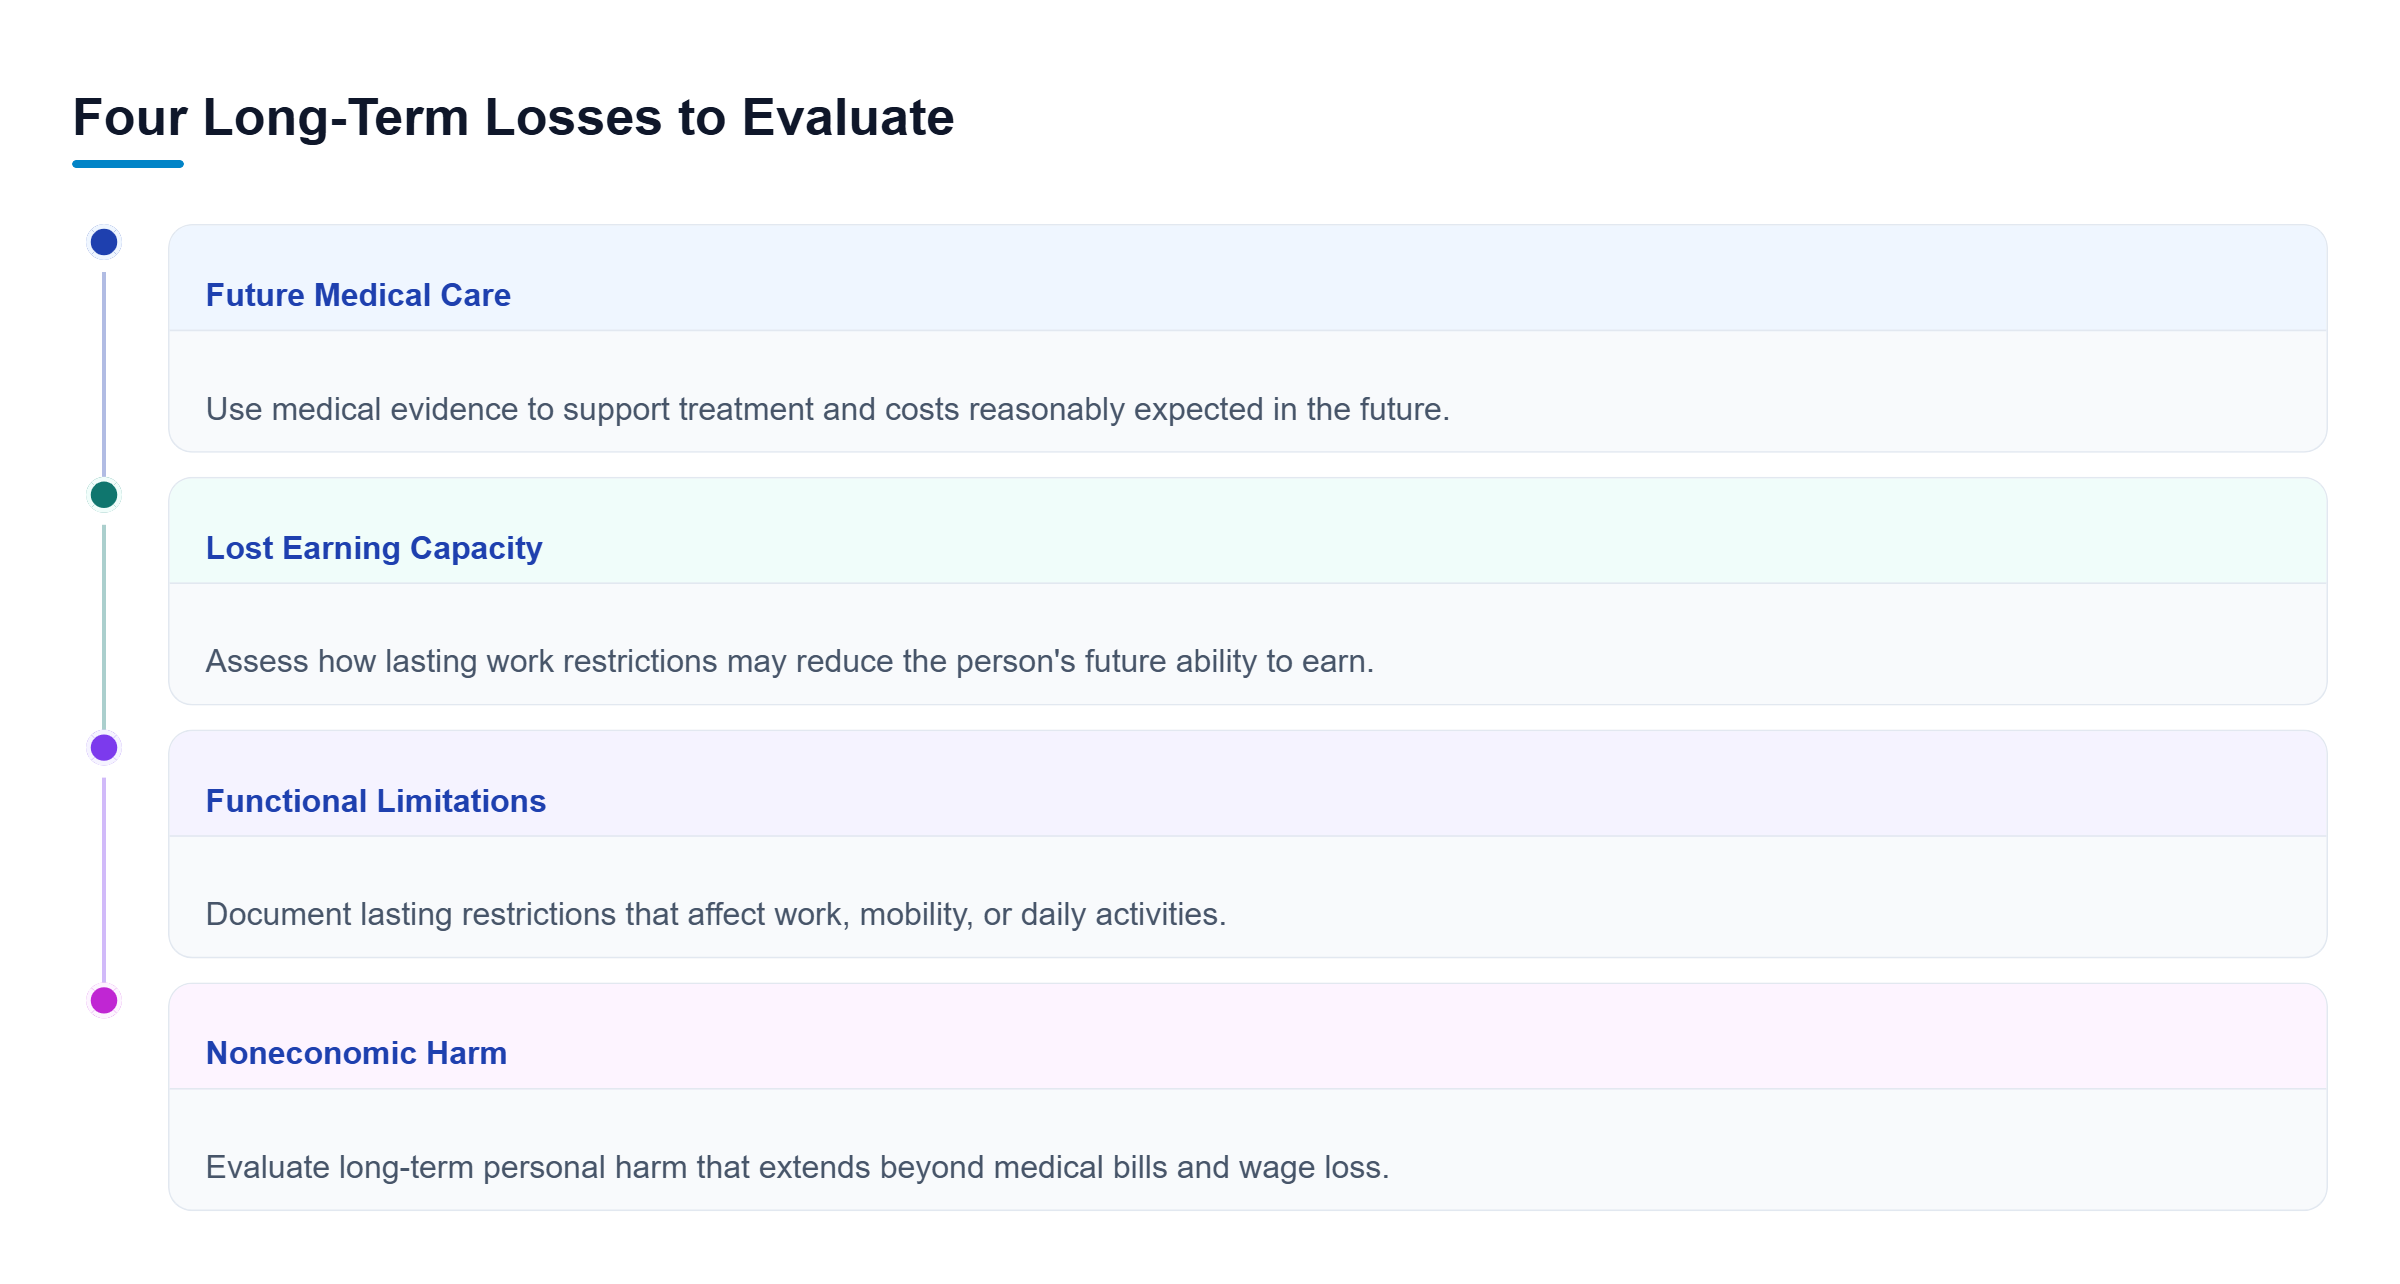Image resolution: width=2400 pixels, height=1284 pixels.
Task: Select the Lost Earning Capacity heading
Action: [374, 548]
